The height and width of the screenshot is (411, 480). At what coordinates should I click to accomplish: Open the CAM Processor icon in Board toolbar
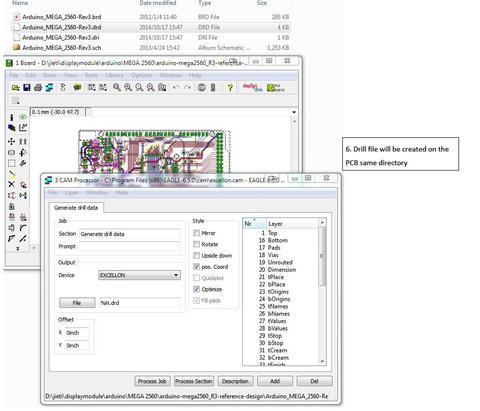(49, 88)
